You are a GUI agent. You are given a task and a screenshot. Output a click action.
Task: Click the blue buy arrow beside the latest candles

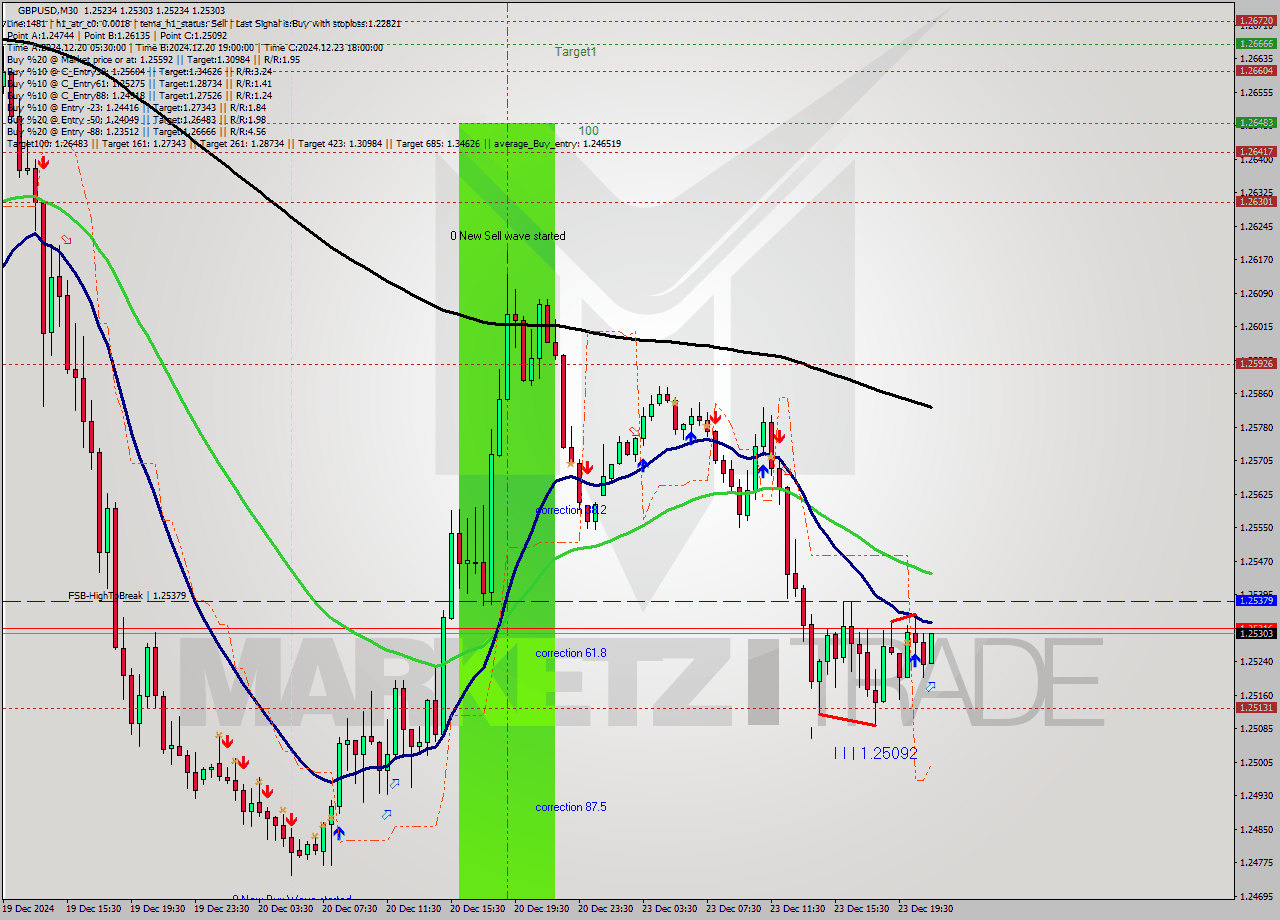point(915,661)
